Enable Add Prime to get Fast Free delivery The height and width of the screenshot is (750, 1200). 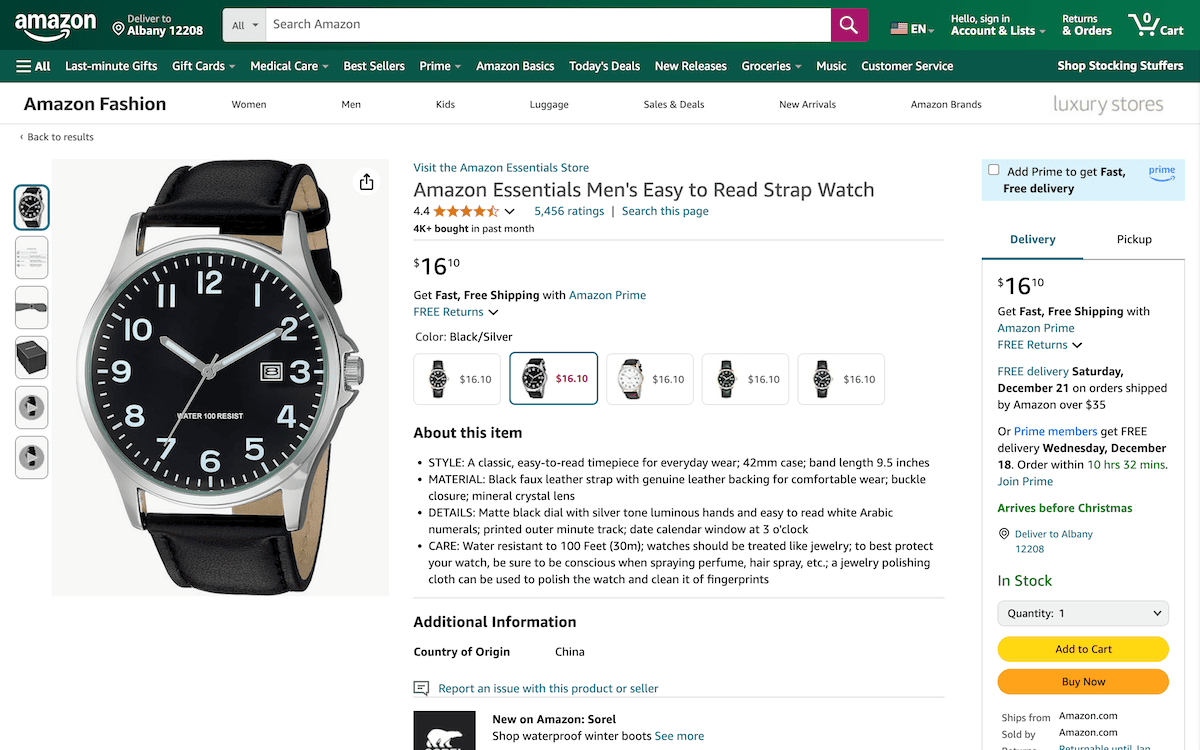(993, 169)
